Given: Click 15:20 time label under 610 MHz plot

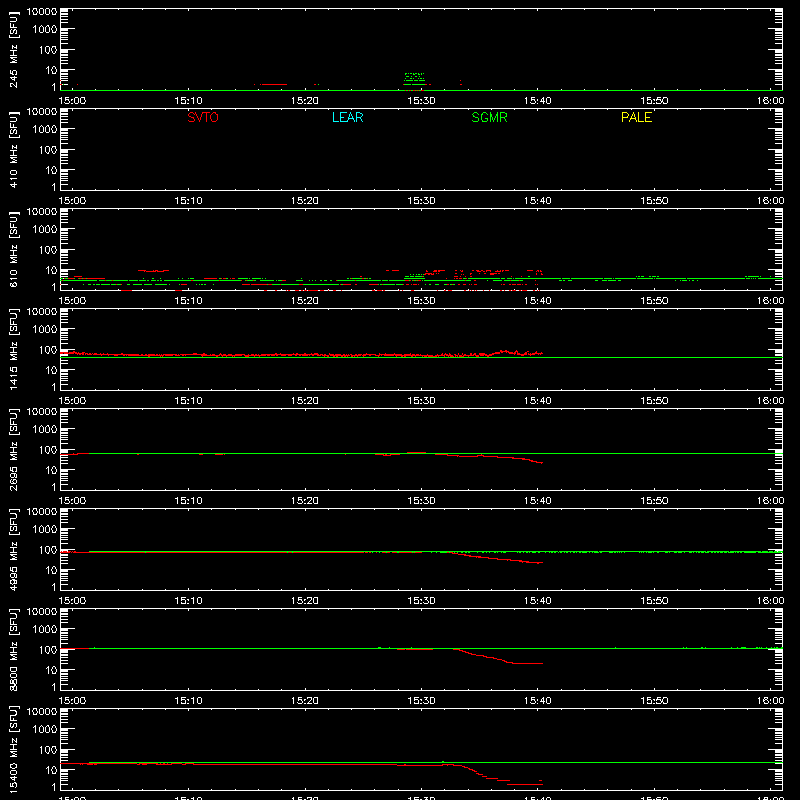Looking at the screenshot, I should (305, 301).
